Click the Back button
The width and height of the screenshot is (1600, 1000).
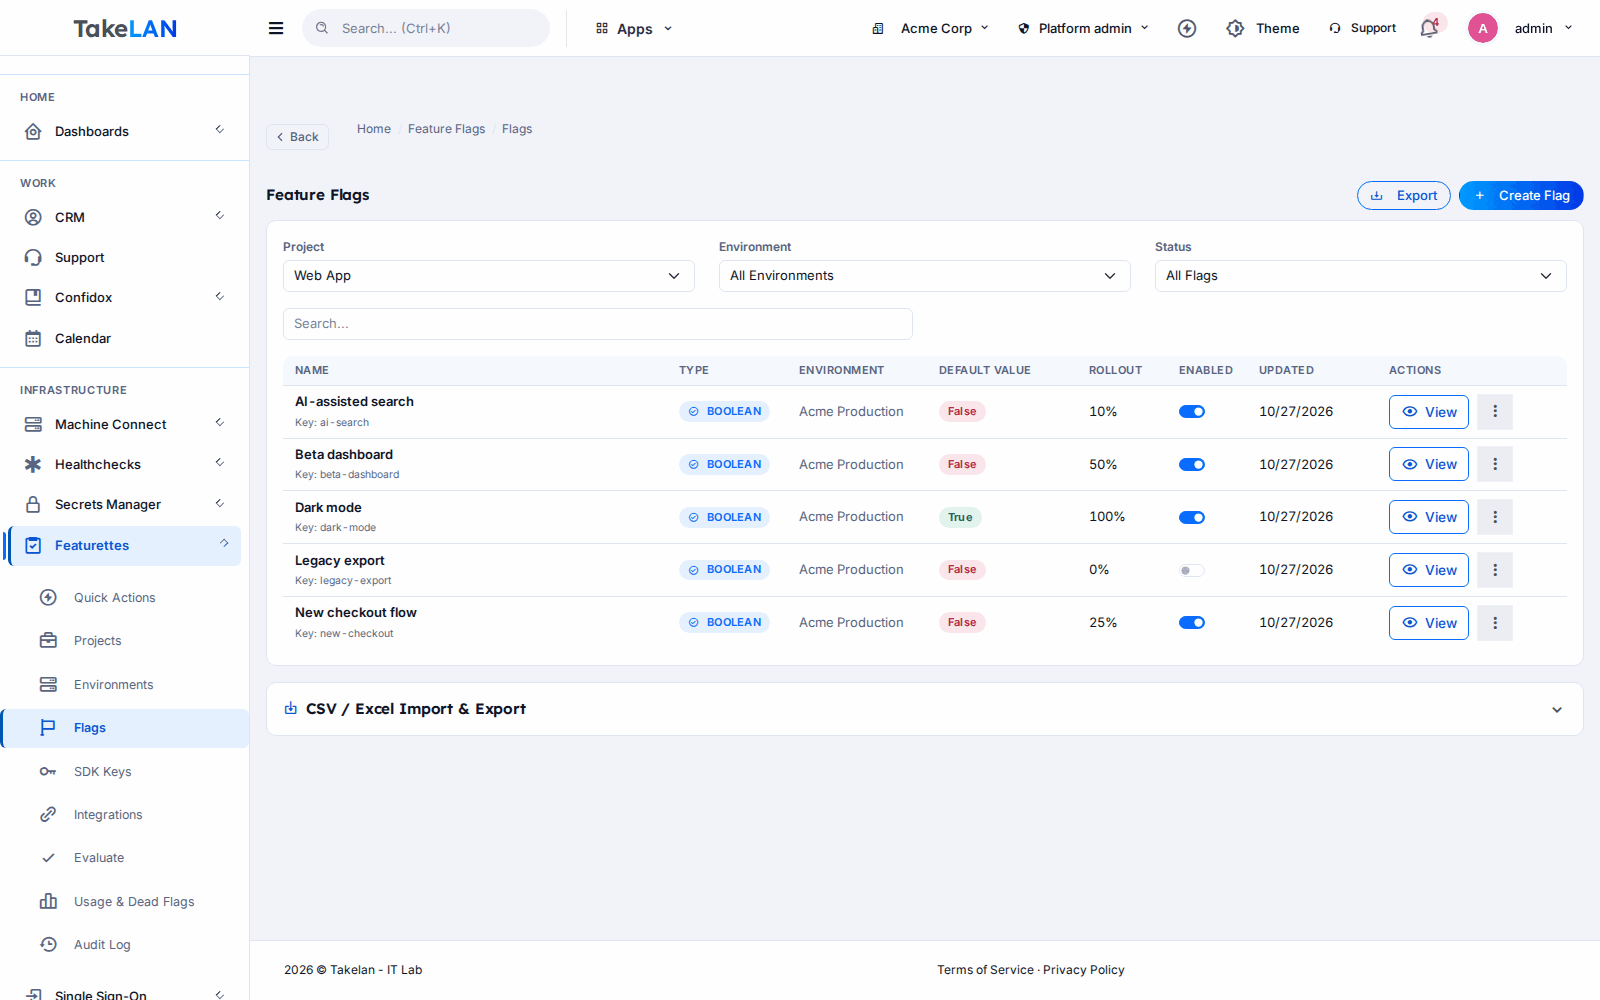pyautogui.click(x=297, y=137)
